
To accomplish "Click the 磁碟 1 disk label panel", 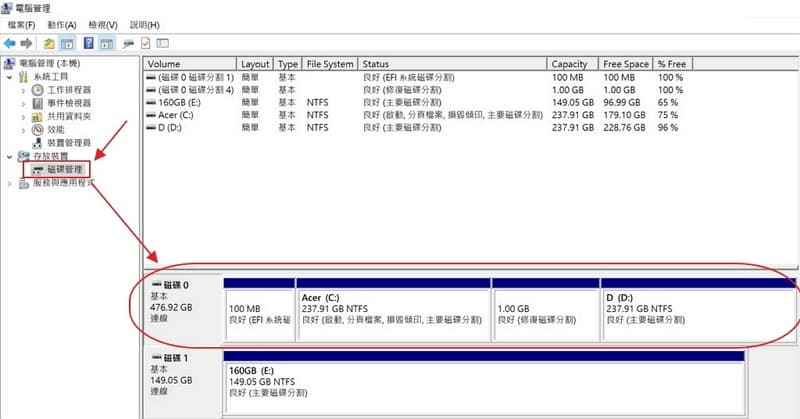I will (183, 383).
